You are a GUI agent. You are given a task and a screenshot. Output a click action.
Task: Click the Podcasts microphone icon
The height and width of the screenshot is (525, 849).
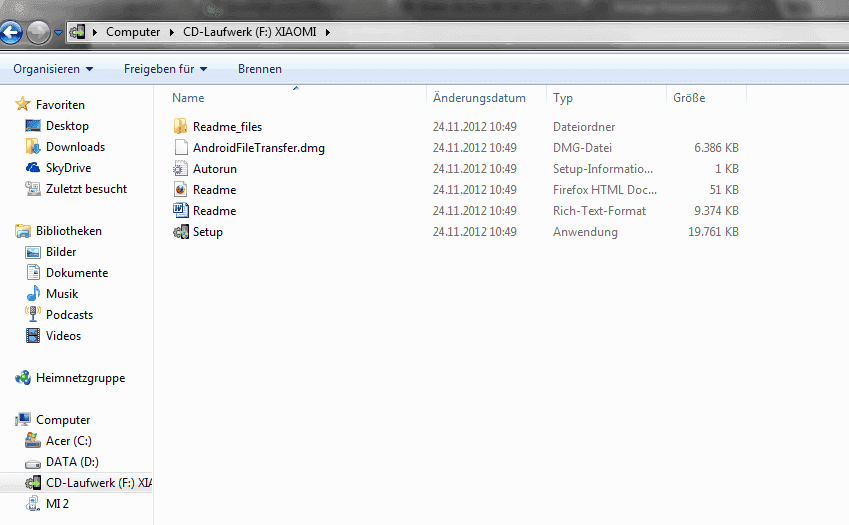(32, 314)
